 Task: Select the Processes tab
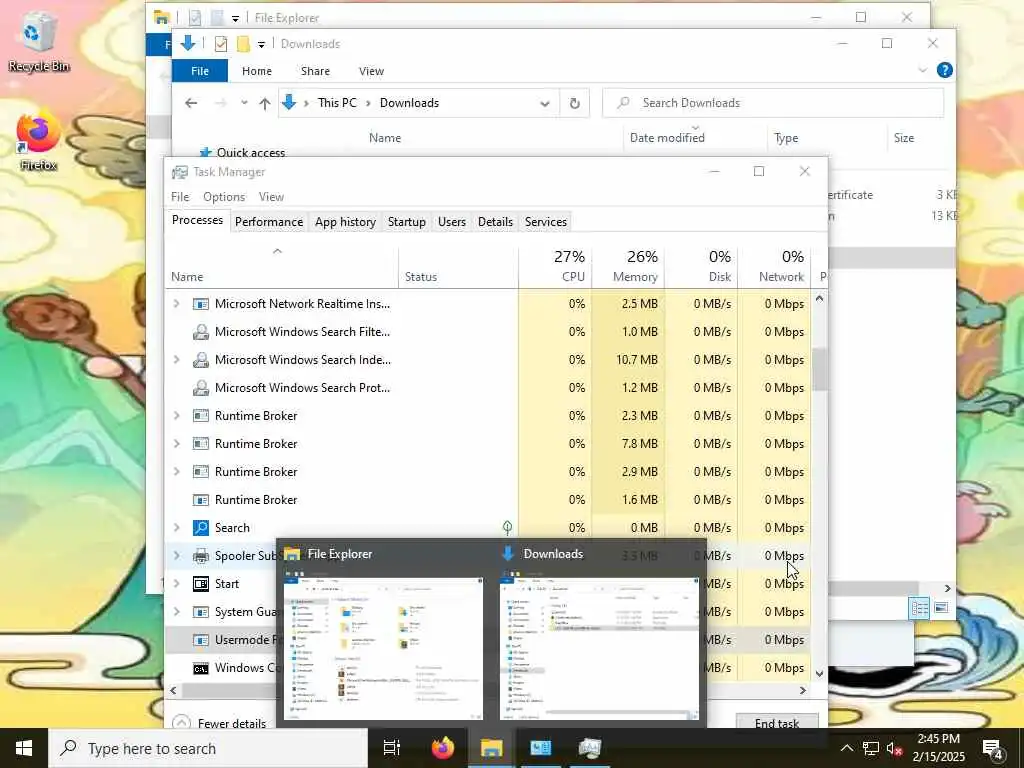[x=197, y=220]
